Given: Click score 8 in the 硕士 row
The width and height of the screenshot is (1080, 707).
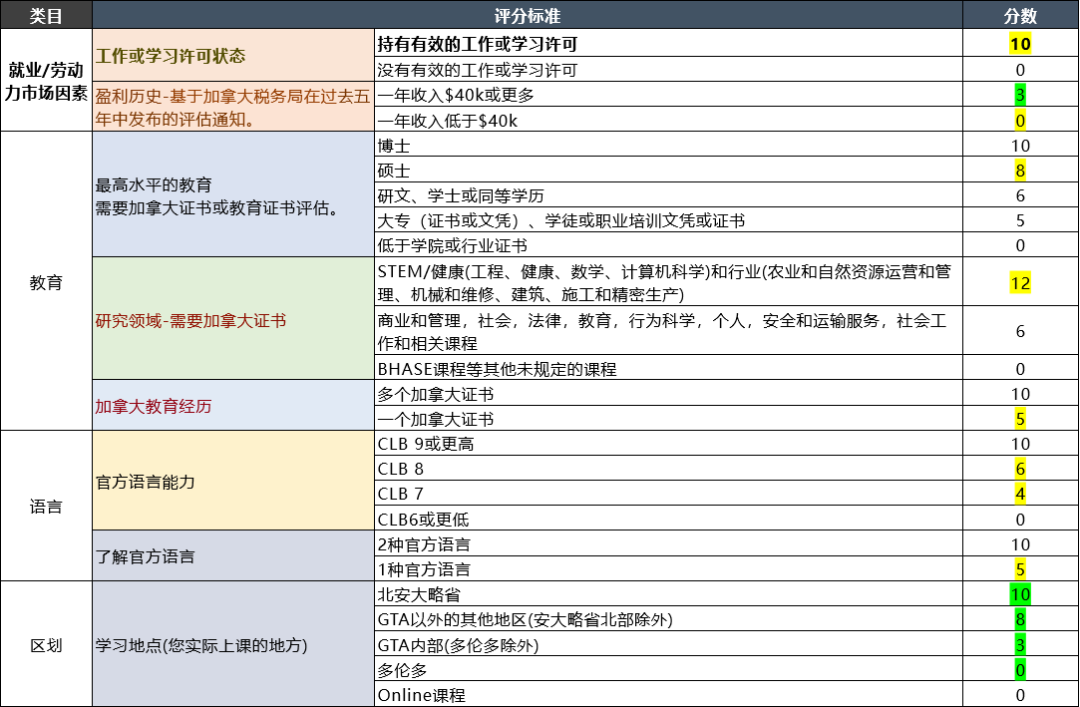Looking at the screenshot, I should tap(1020, 170).
